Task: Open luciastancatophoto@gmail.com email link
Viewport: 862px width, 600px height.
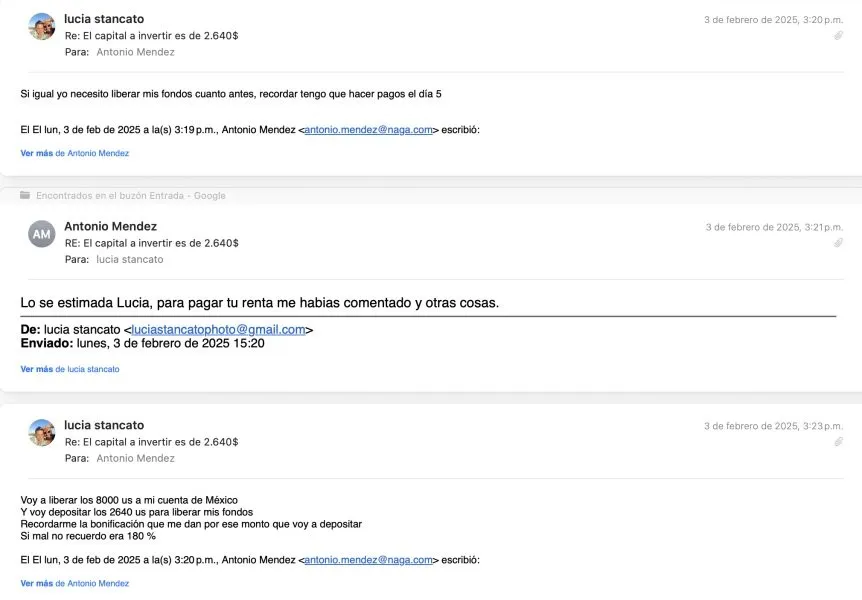Action: click(x=218, y=329)
